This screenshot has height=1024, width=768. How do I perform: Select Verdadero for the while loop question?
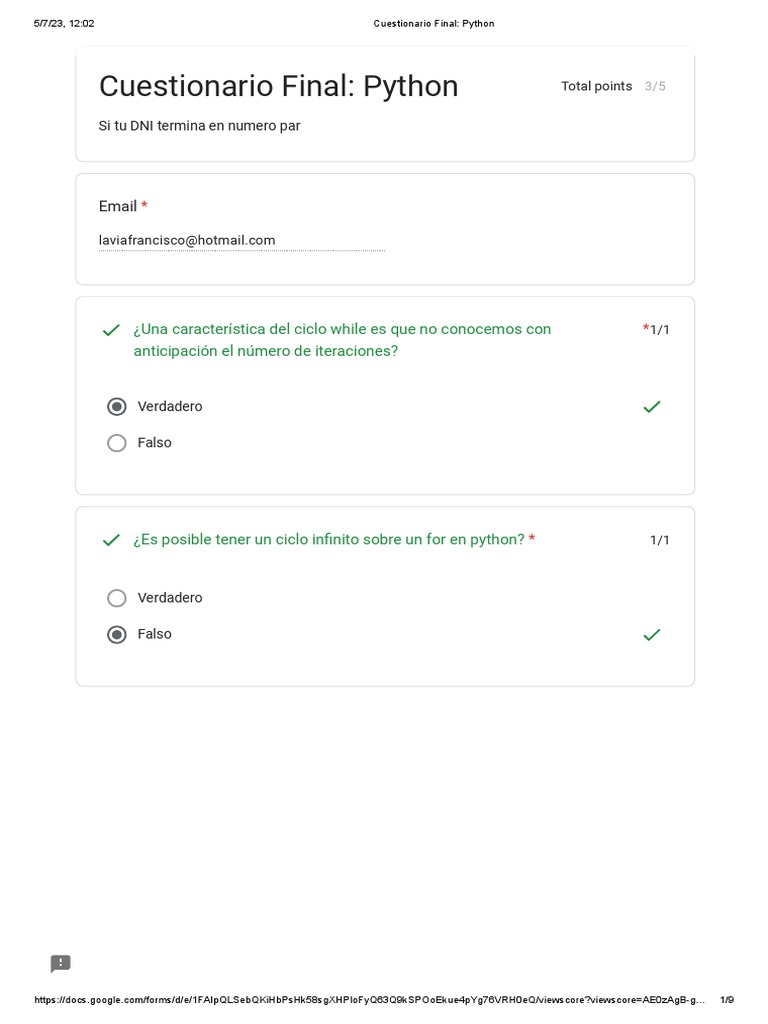pyautogui.click(x=117, y=407)
